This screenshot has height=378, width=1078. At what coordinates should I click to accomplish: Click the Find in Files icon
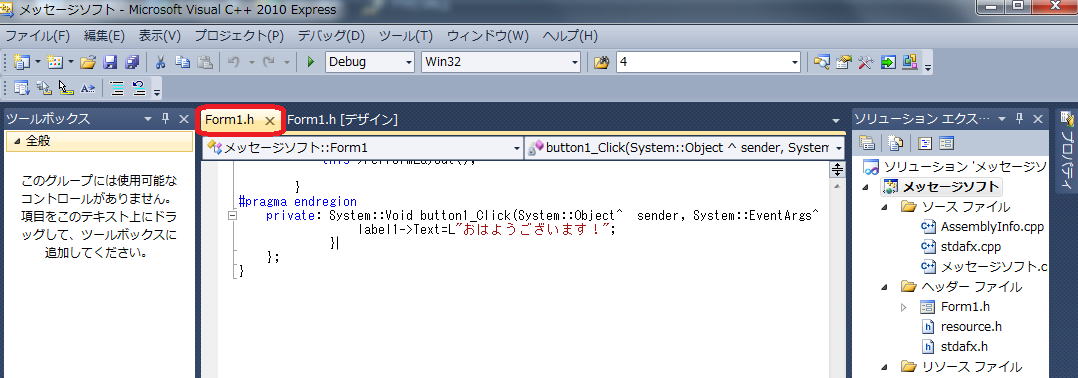coord(602,63)
